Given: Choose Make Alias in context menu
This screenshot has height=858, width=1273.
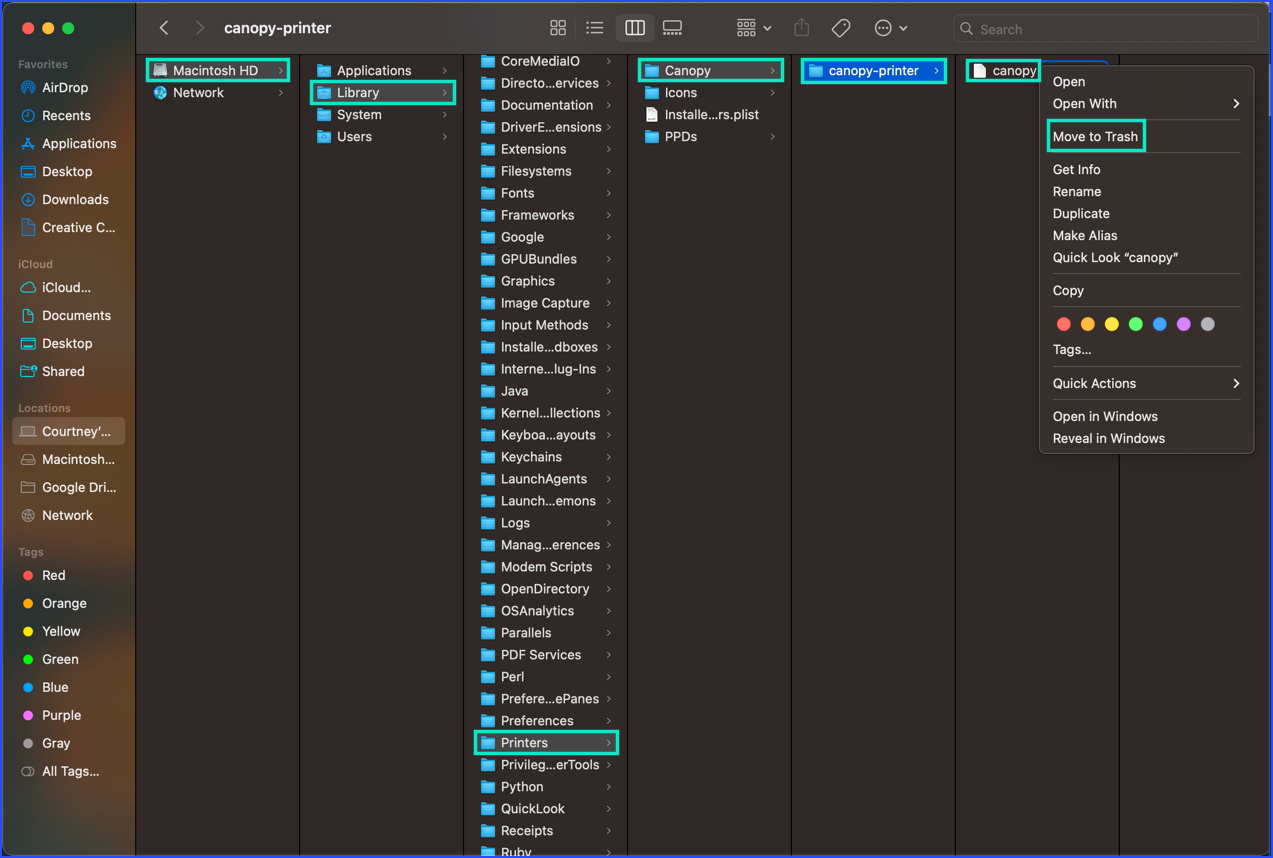Looking at the screenshot, I should 1085,235.
